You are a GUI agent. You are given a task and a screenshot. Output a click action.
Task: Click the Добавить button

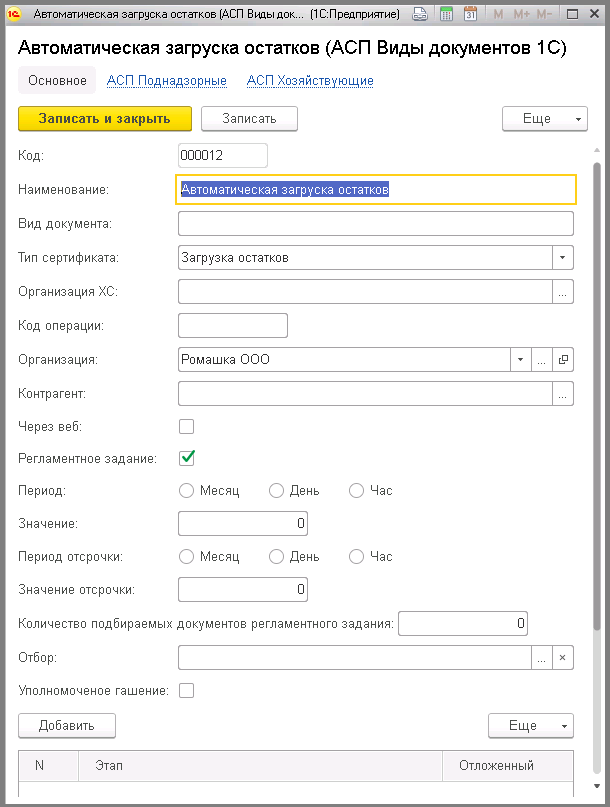point(67,726)
